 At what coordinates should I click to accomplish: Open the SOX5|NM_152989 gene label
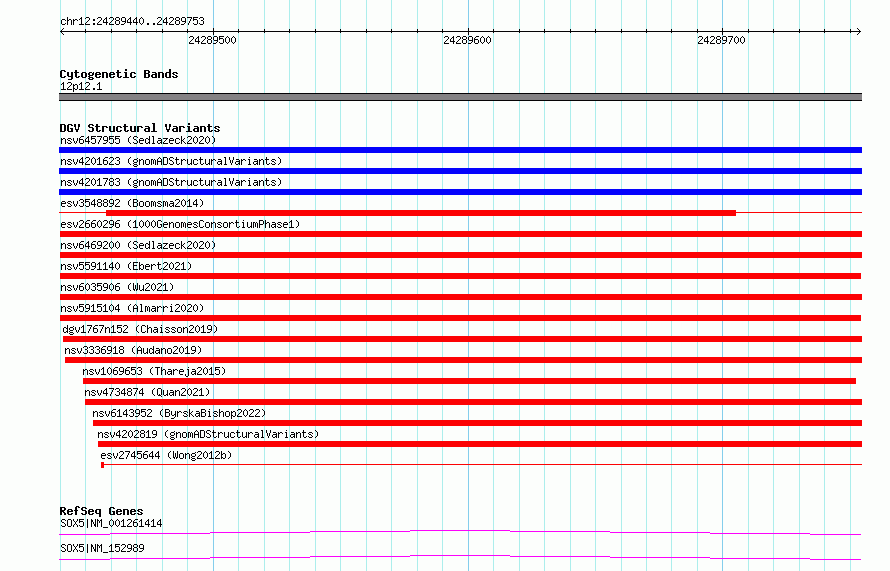click(x=102, y=548)
